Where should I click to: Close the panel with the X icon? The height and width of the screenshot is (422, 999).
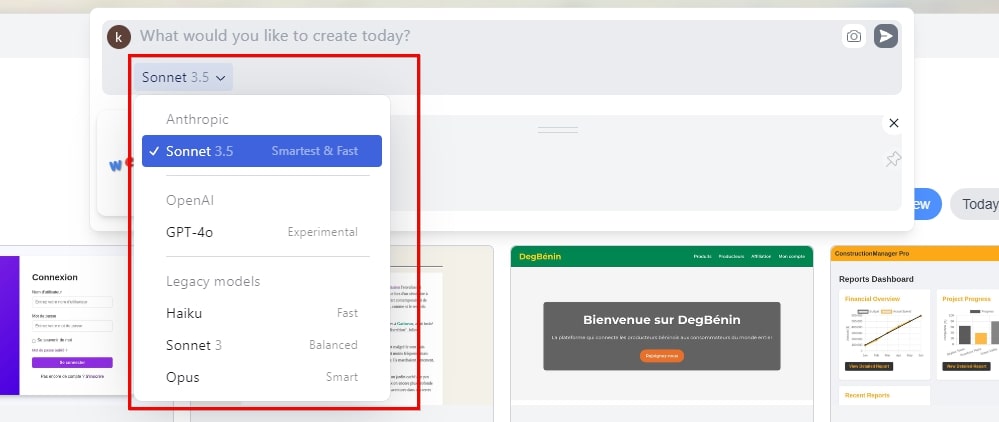point(894,123)
